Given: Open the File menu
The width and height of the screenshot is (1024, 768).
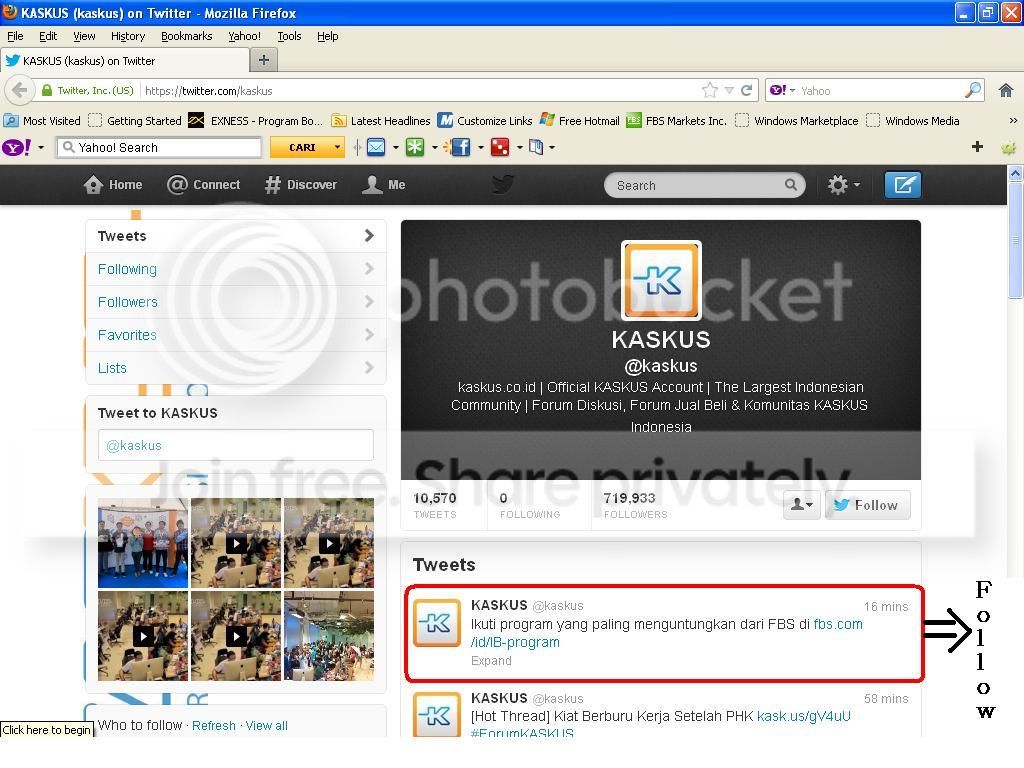Looking at the screenshot, I should click(x=15, y=36).
